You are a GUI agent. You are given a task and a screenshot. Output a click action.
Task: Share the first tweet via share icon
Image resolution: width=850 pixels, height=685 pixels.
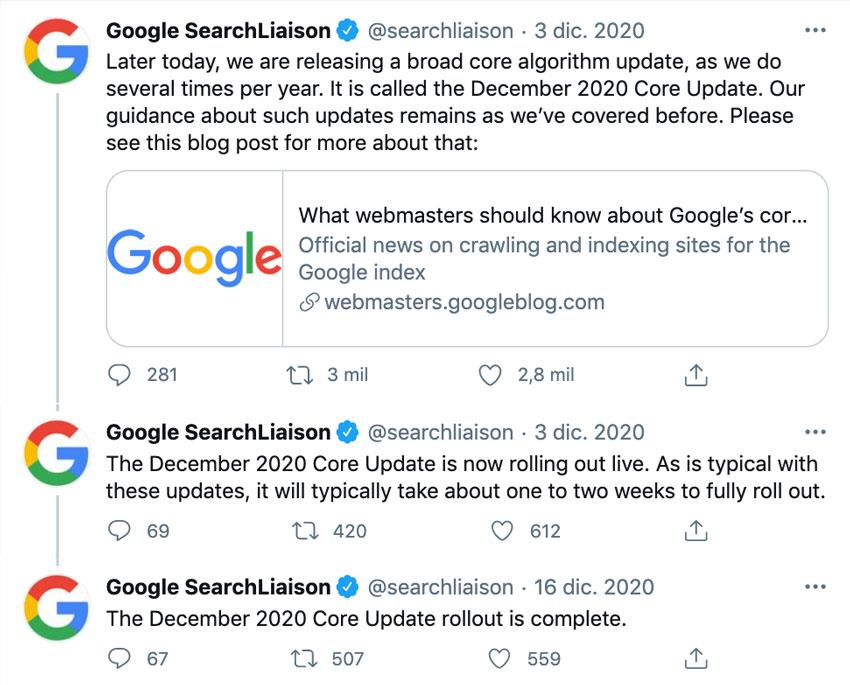click(x=696, y=375)
